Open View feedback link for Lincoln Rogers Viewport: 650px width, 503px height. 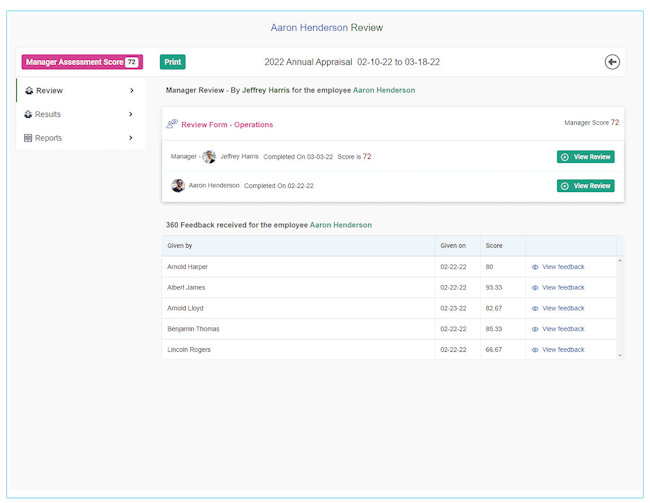point(563,350)
